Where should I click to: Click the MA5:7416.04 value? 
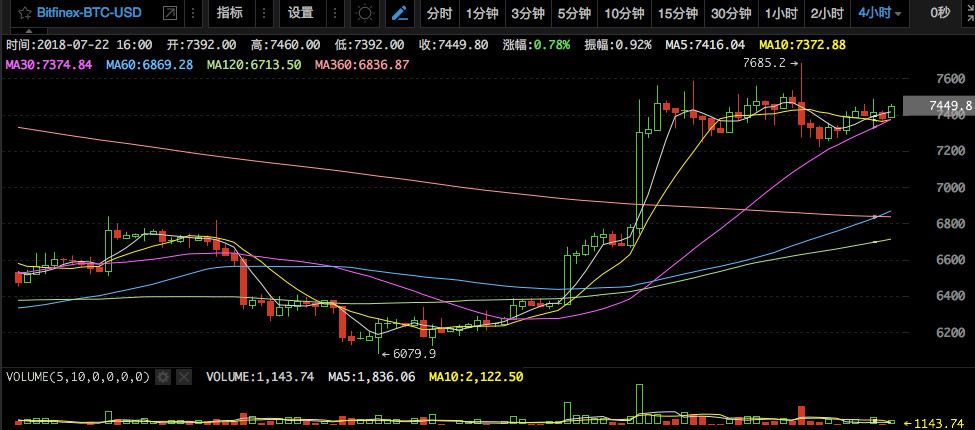[x=705, y=45]
